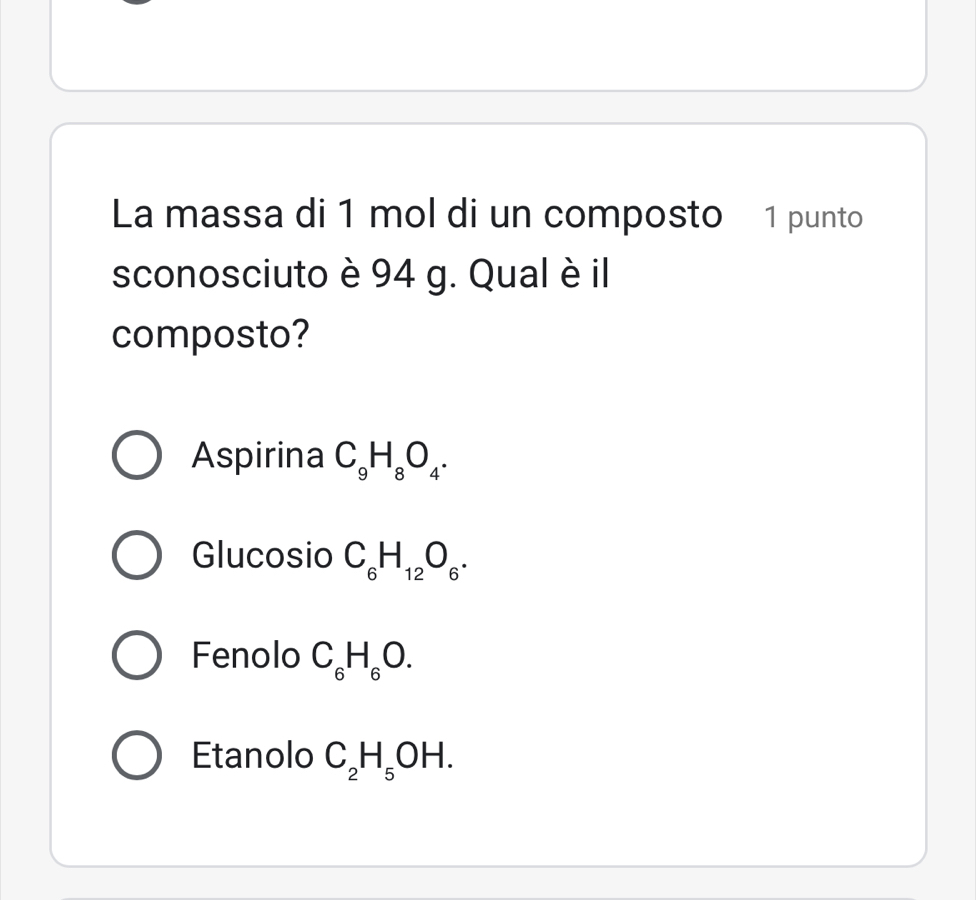976x900 pixels.
Task: Click the word Fenolo
Action: click(245, 656)
